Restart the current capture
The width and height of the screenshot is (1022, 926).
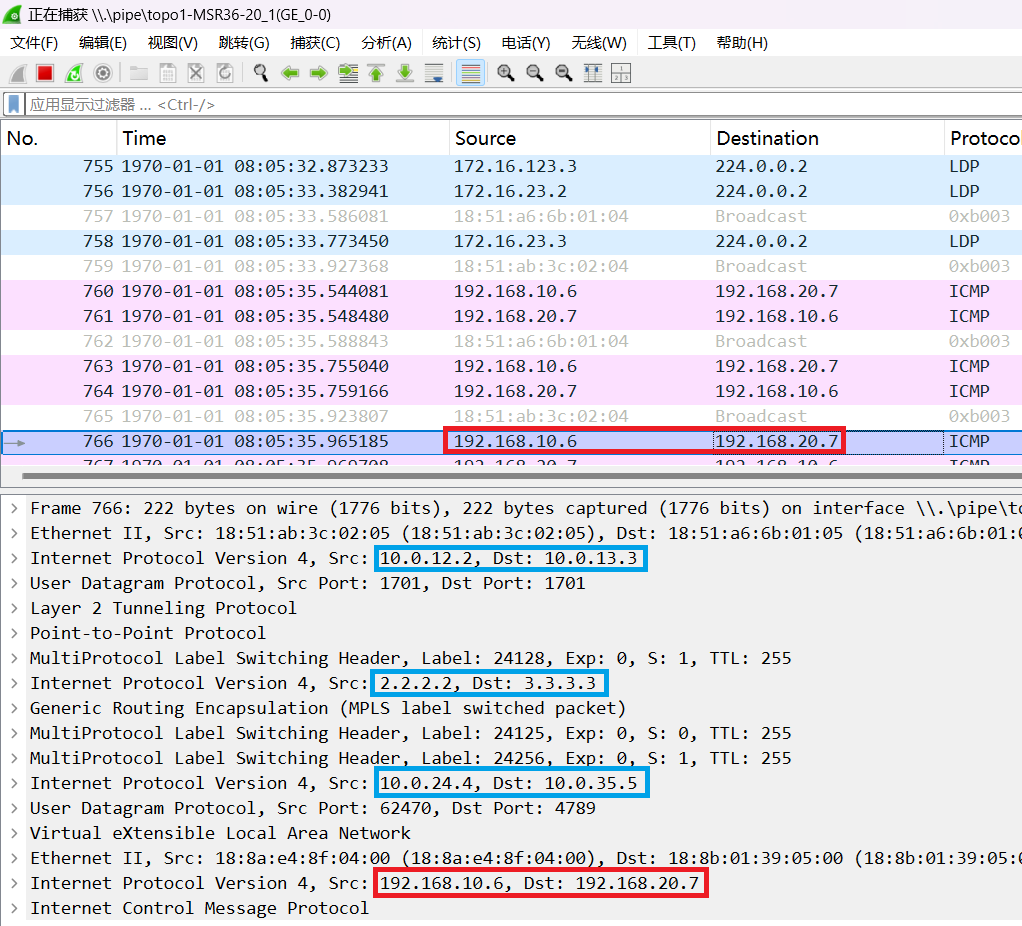(x=74, y=73)
